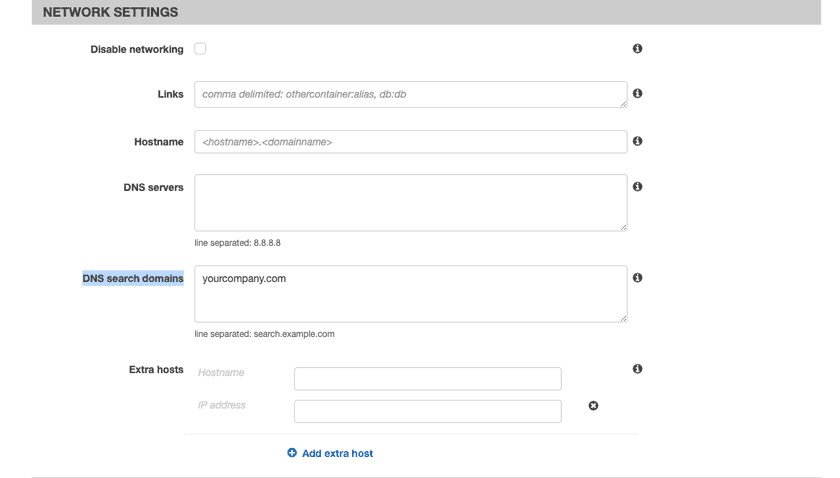Select the DNS servers text area
Viewport: 840px width, 478px height.
[x=410, y=203]
